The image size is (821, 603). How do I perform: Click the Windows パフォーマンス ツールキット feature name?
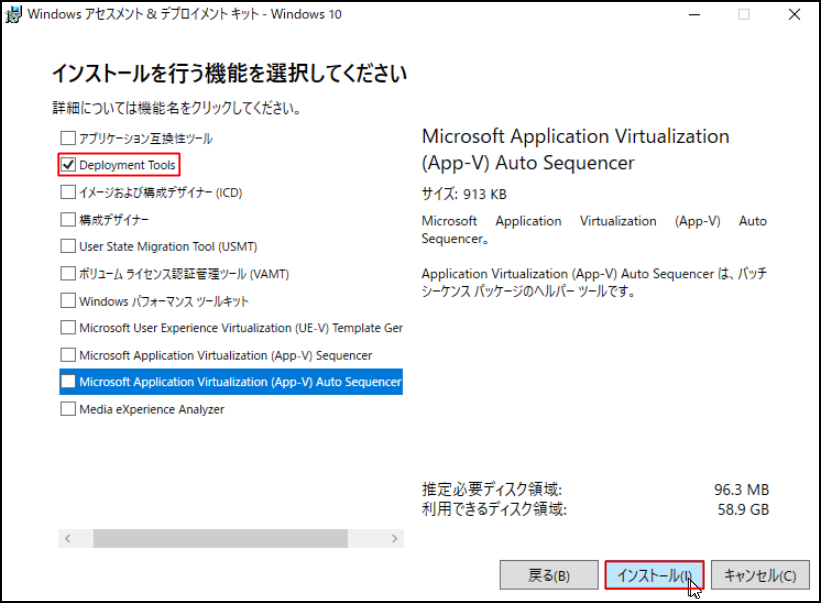[164, 301]
